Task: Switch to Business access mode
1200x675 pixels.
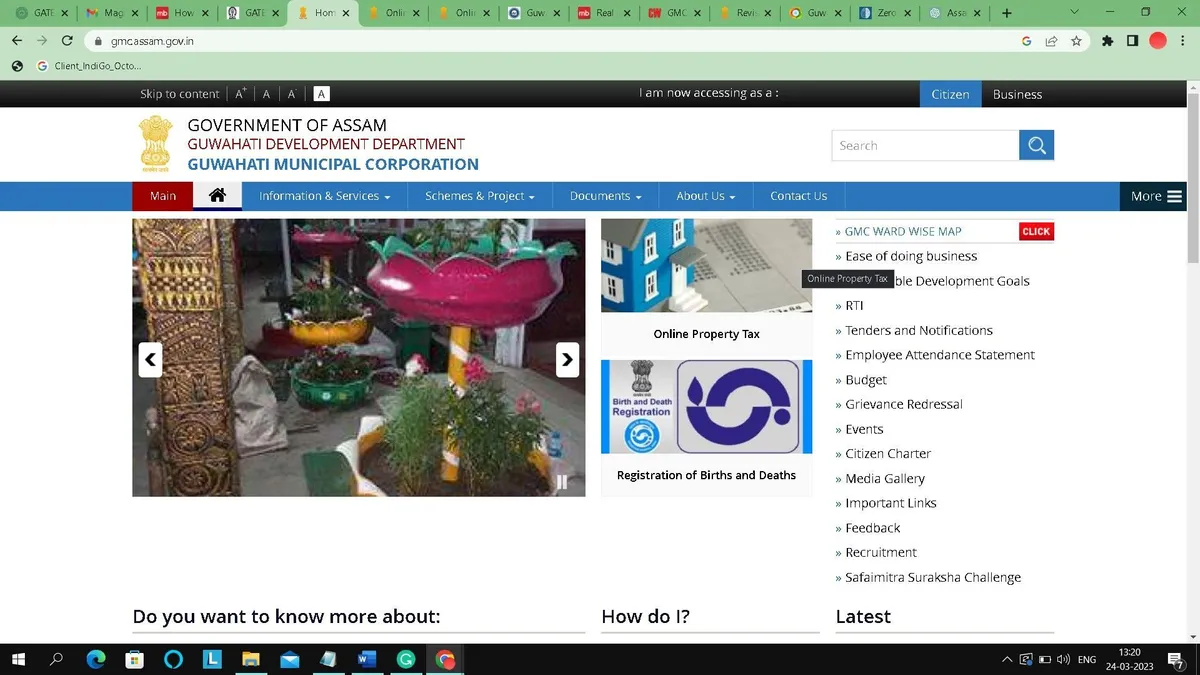Action: 1017,94
